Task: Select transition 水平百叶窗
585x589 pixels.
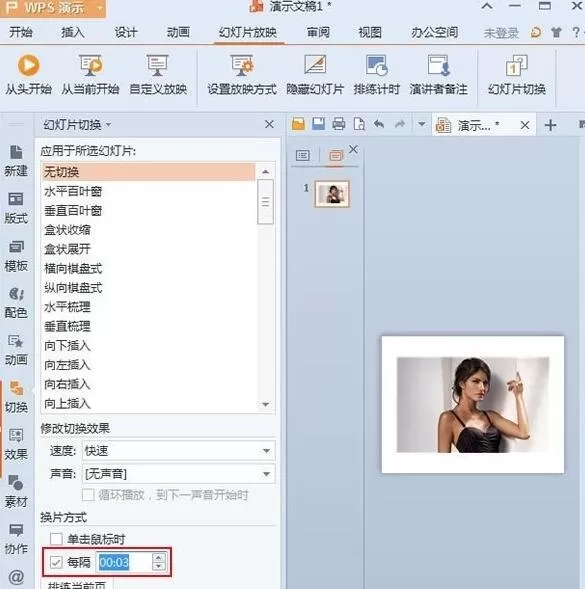Action: tap(149, 192)
